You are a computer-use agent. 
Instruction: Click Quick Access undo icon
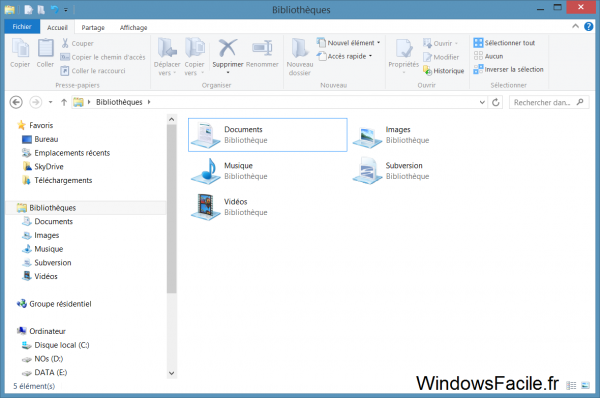pyautogui.click(x=55, y=10)
